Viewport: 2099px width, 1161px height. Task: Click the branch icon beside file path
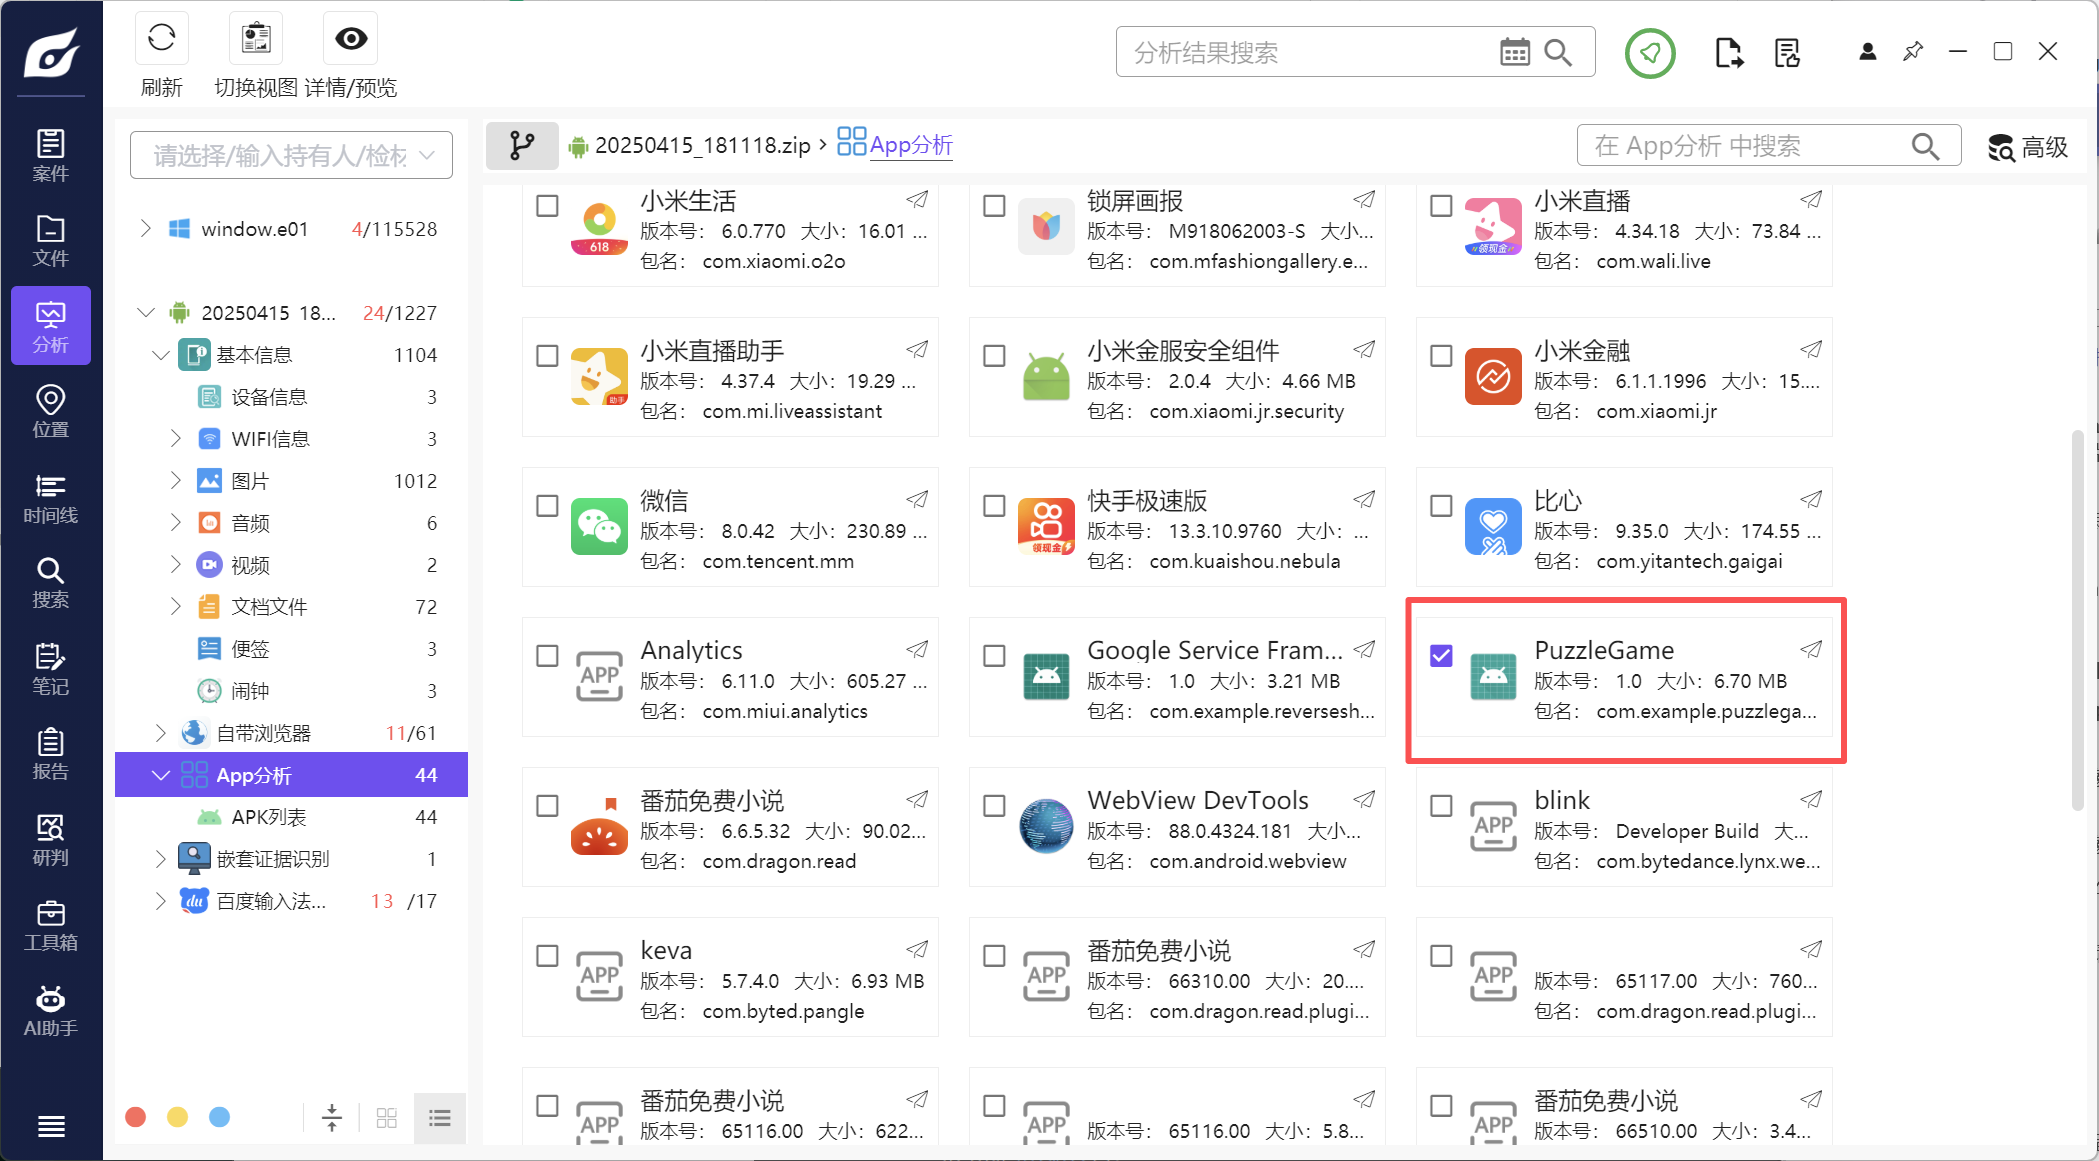click(x=521, y=146)
